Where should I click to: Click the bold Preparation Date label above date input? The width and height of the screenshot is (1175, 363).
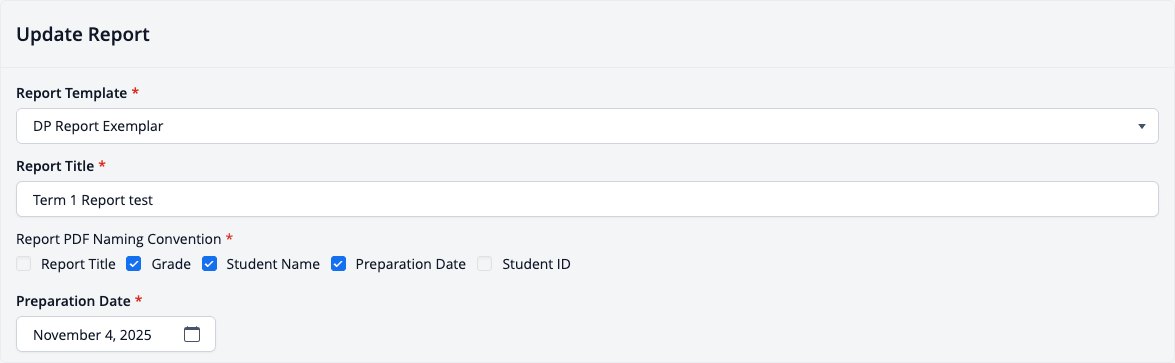[x=73, y=301]
